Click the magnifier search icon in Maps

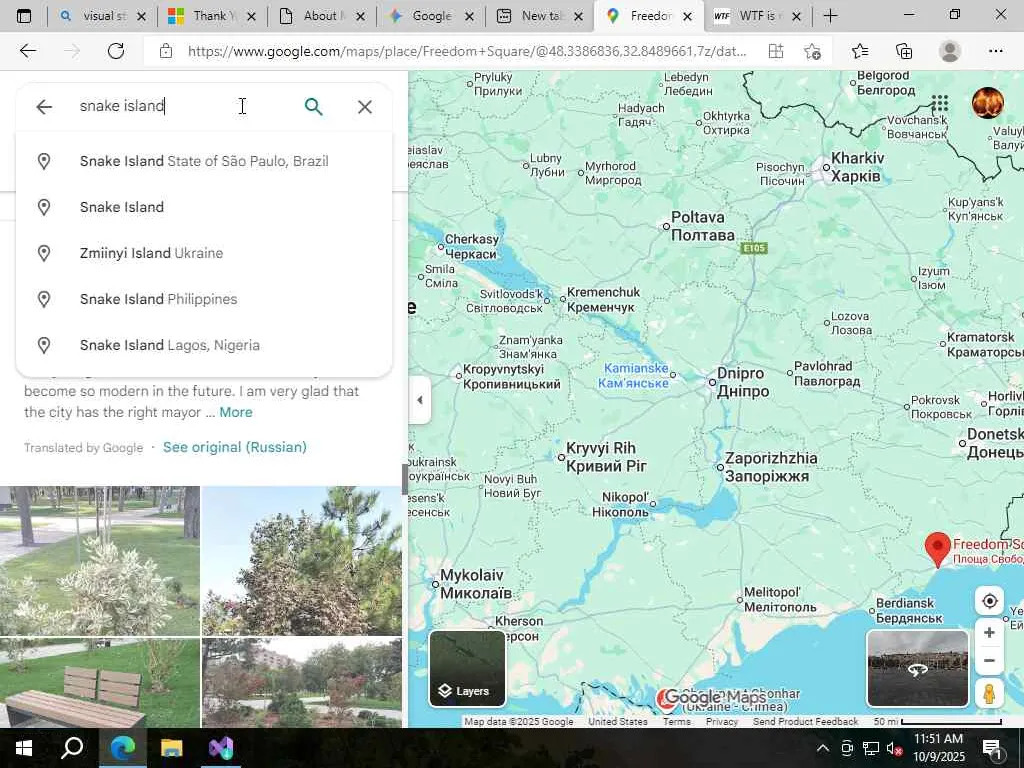[313, 106]
